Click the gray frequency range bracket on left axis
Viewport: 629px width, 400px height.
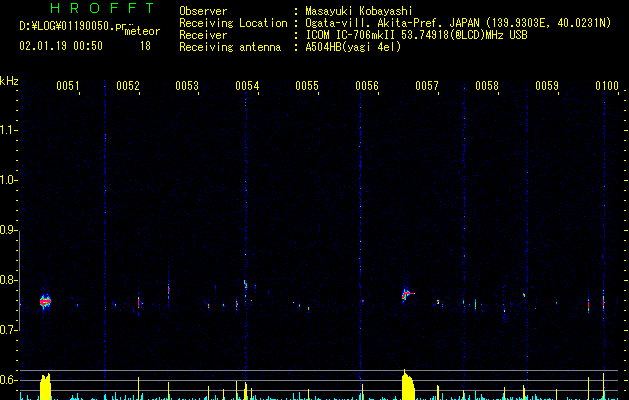20,280
